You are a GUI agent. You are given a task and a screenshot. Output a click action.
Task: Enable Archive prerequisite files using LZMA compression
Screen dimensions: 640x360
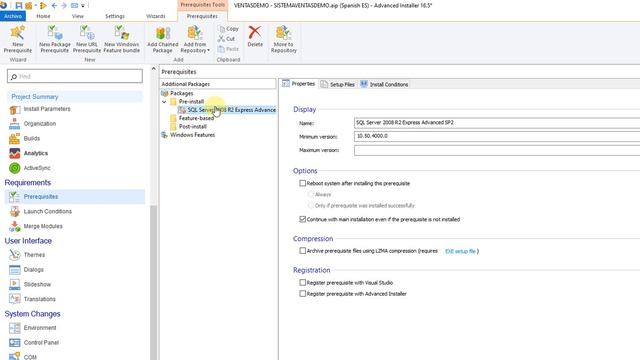pos(302,251)
